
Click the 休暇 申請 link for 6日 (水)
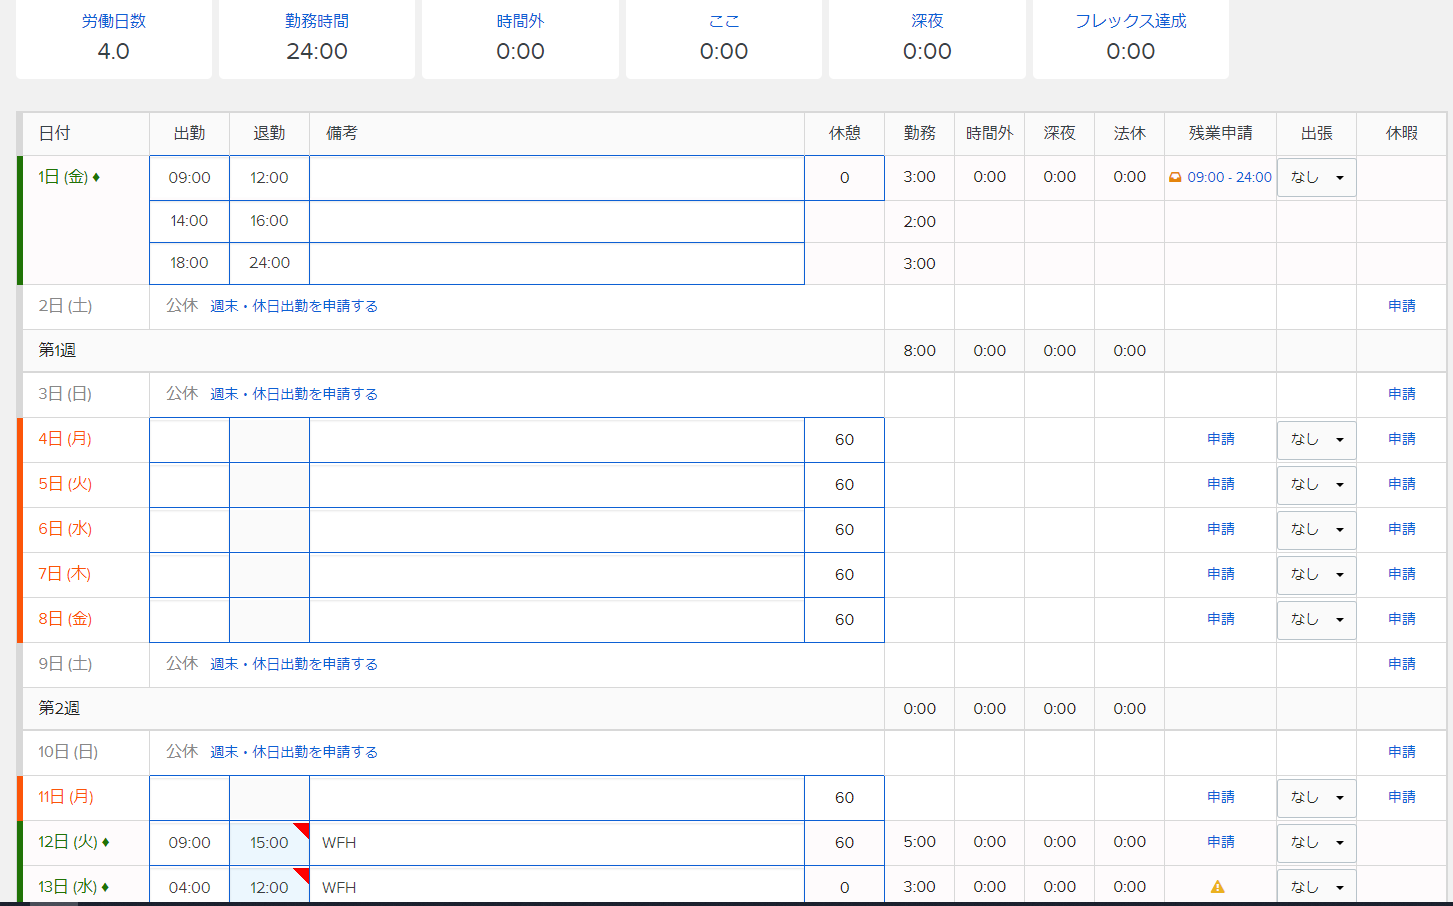pos(1402,529)
